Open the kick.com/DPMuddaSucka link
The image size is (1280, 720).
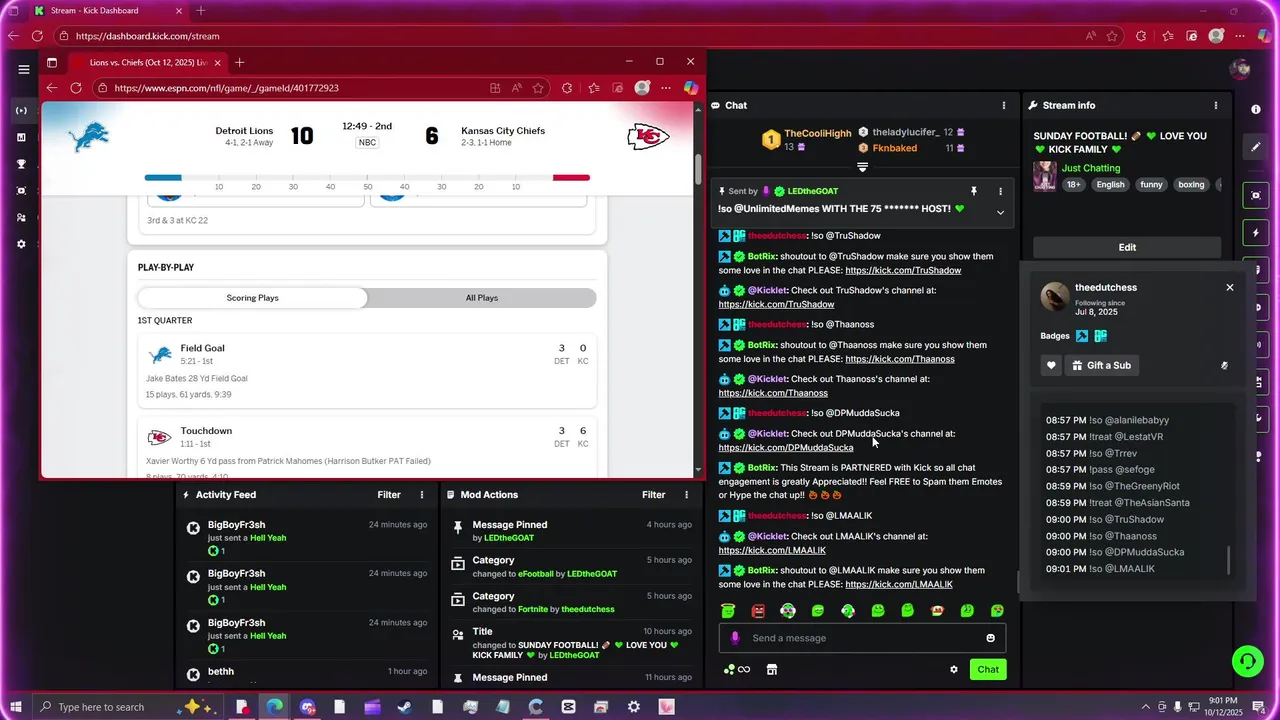[x=786, y=448]
